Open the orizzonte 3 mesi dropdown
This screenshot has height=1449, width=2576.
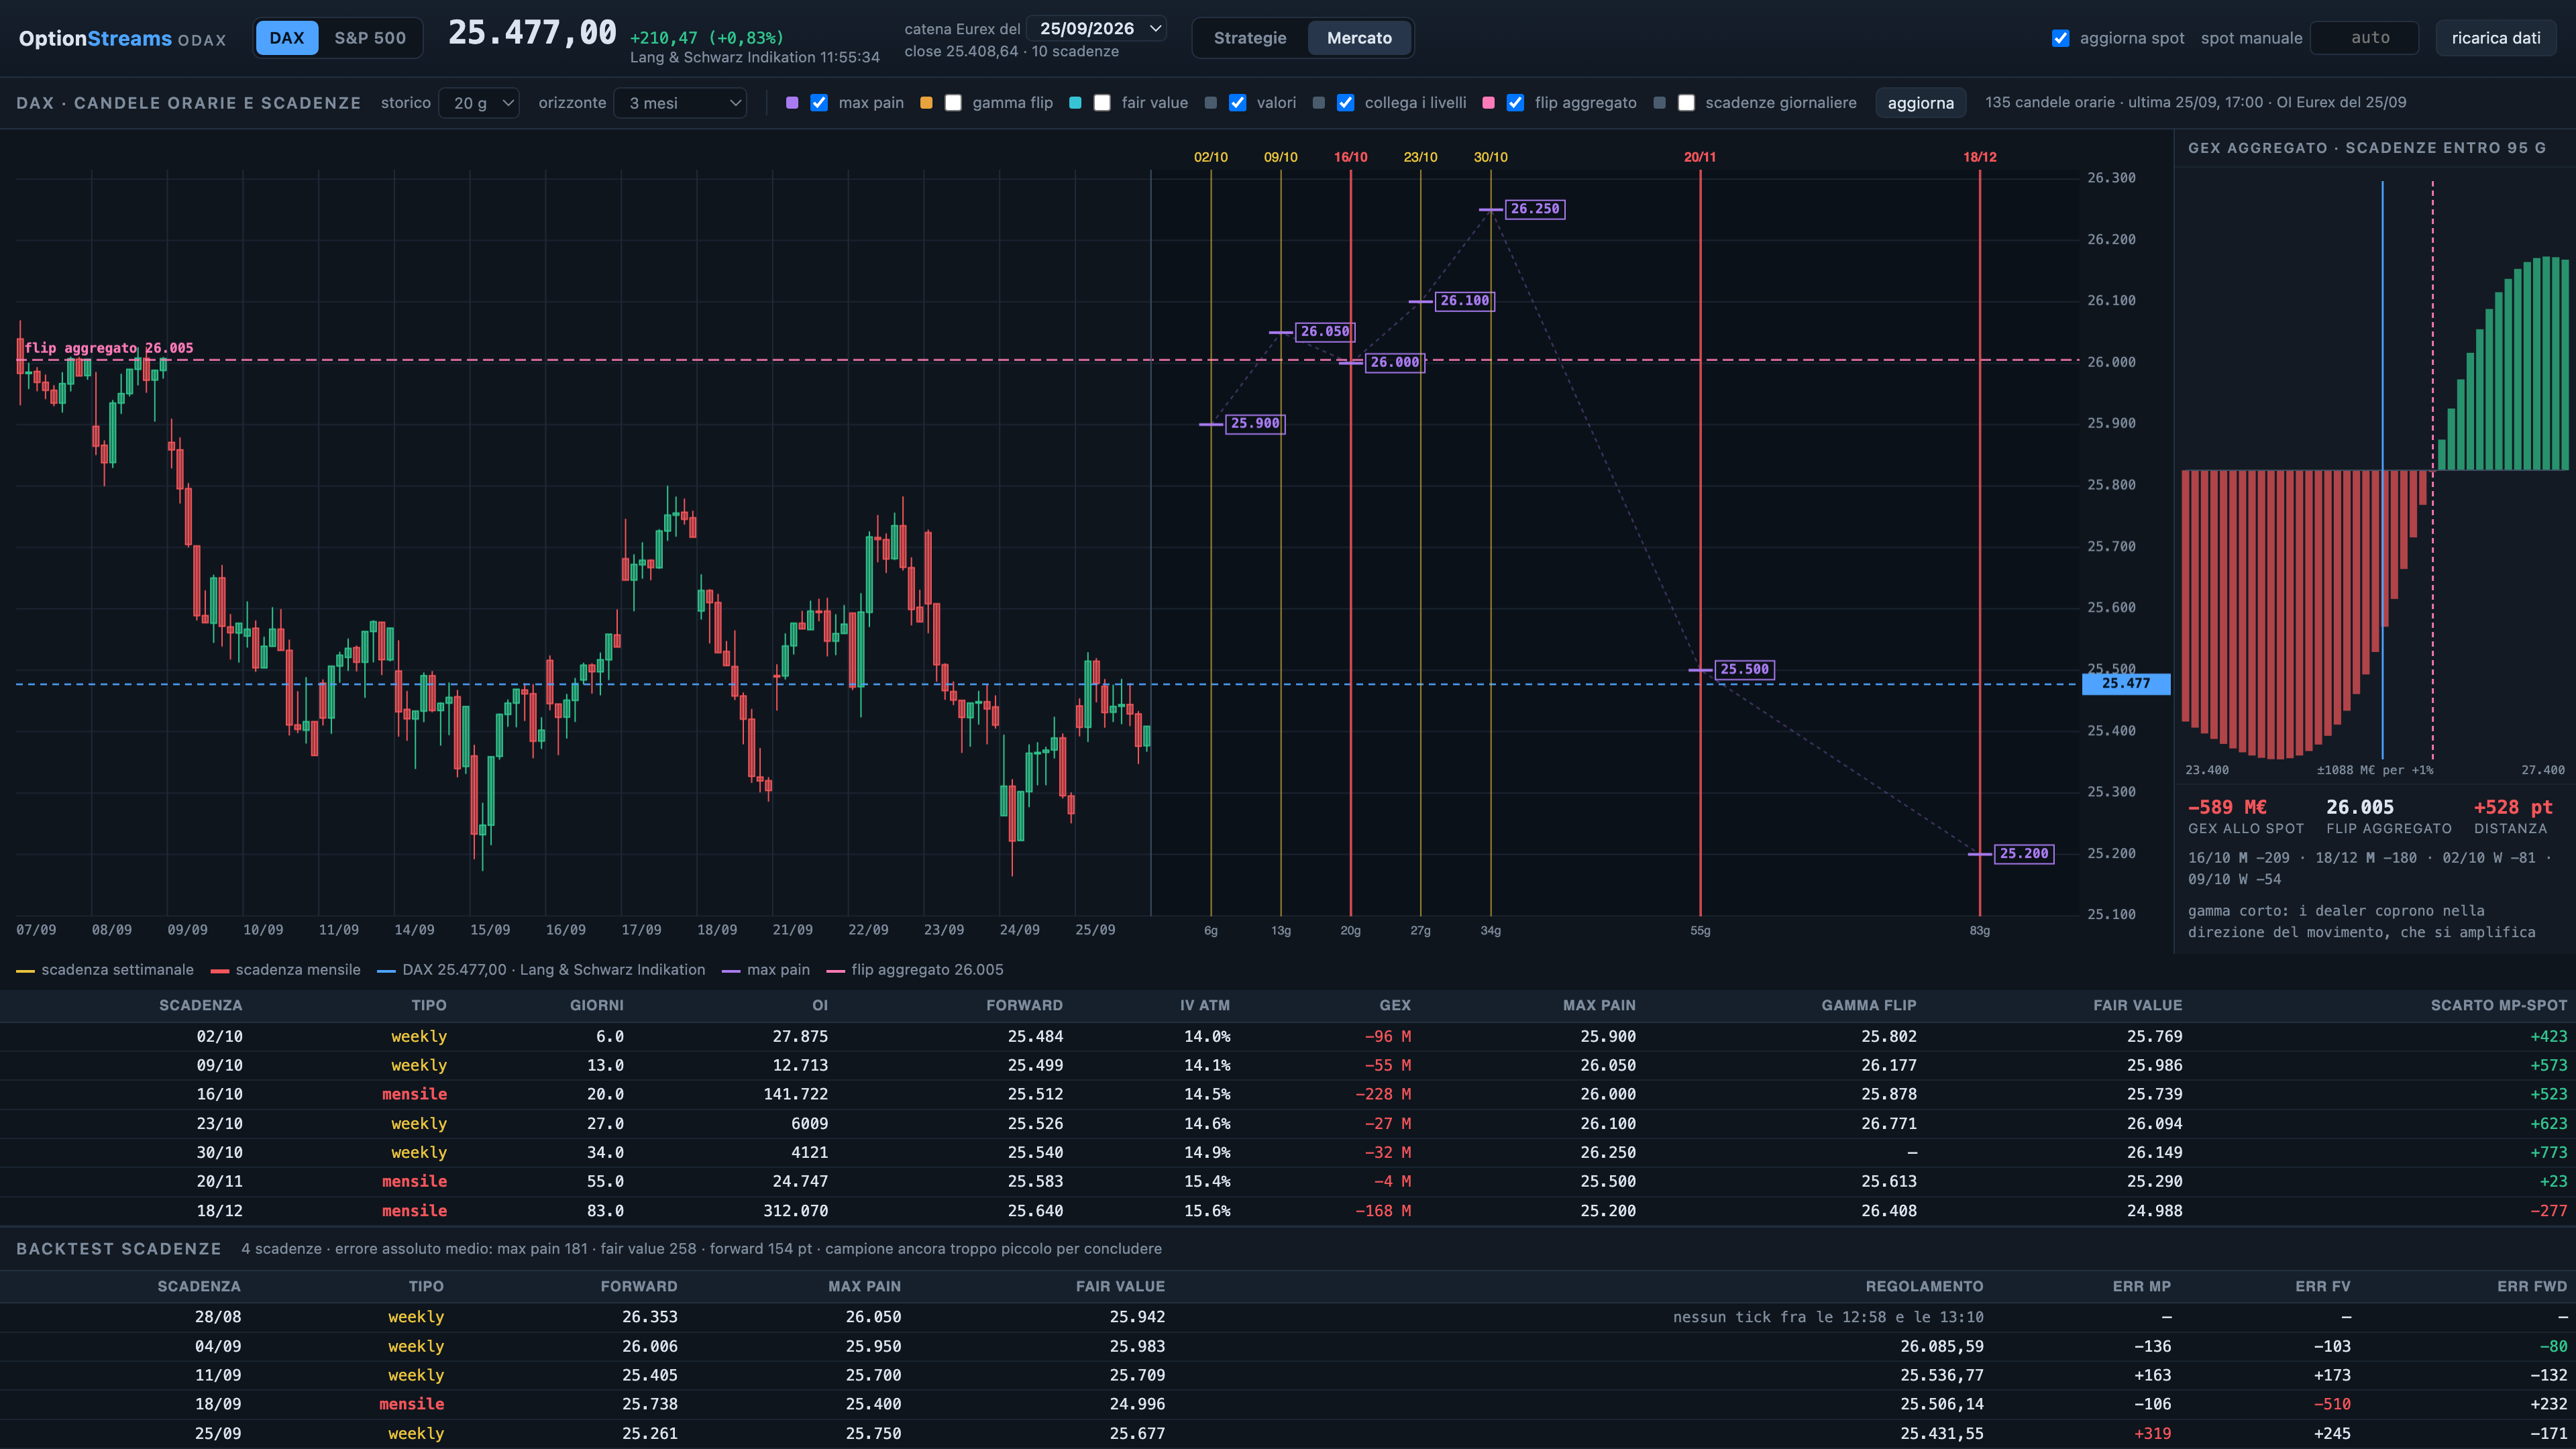tap(681, 103)
